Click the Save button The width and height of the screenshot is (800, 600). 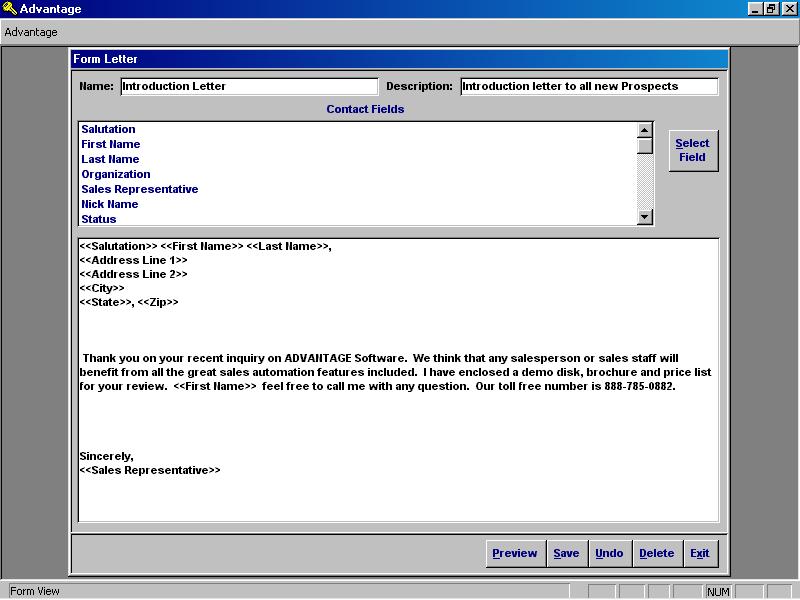[567, 554]
